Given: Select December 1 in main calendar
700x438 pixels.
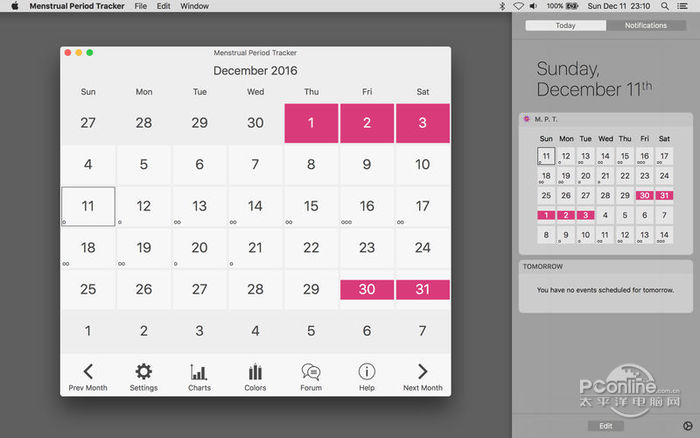Looking at the screenshot, I should point(311,123).
